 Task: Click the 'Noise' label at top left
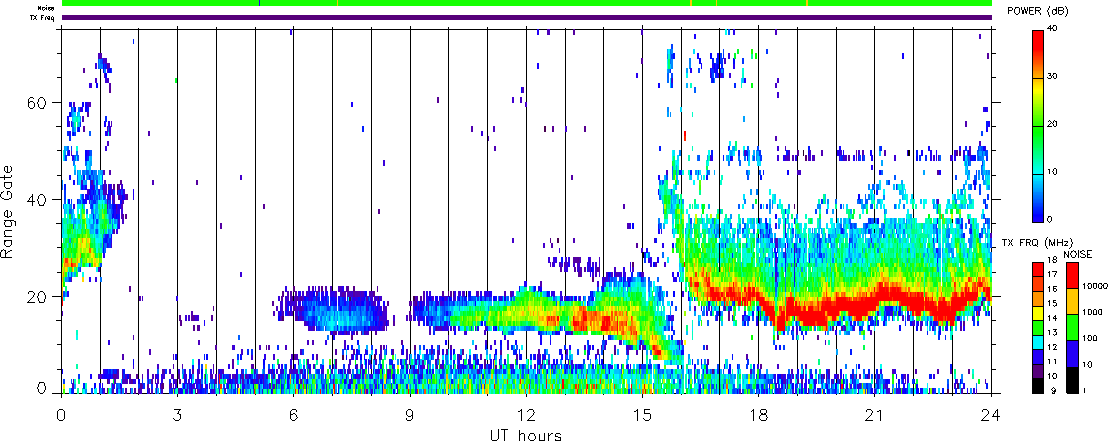point(46,7)
